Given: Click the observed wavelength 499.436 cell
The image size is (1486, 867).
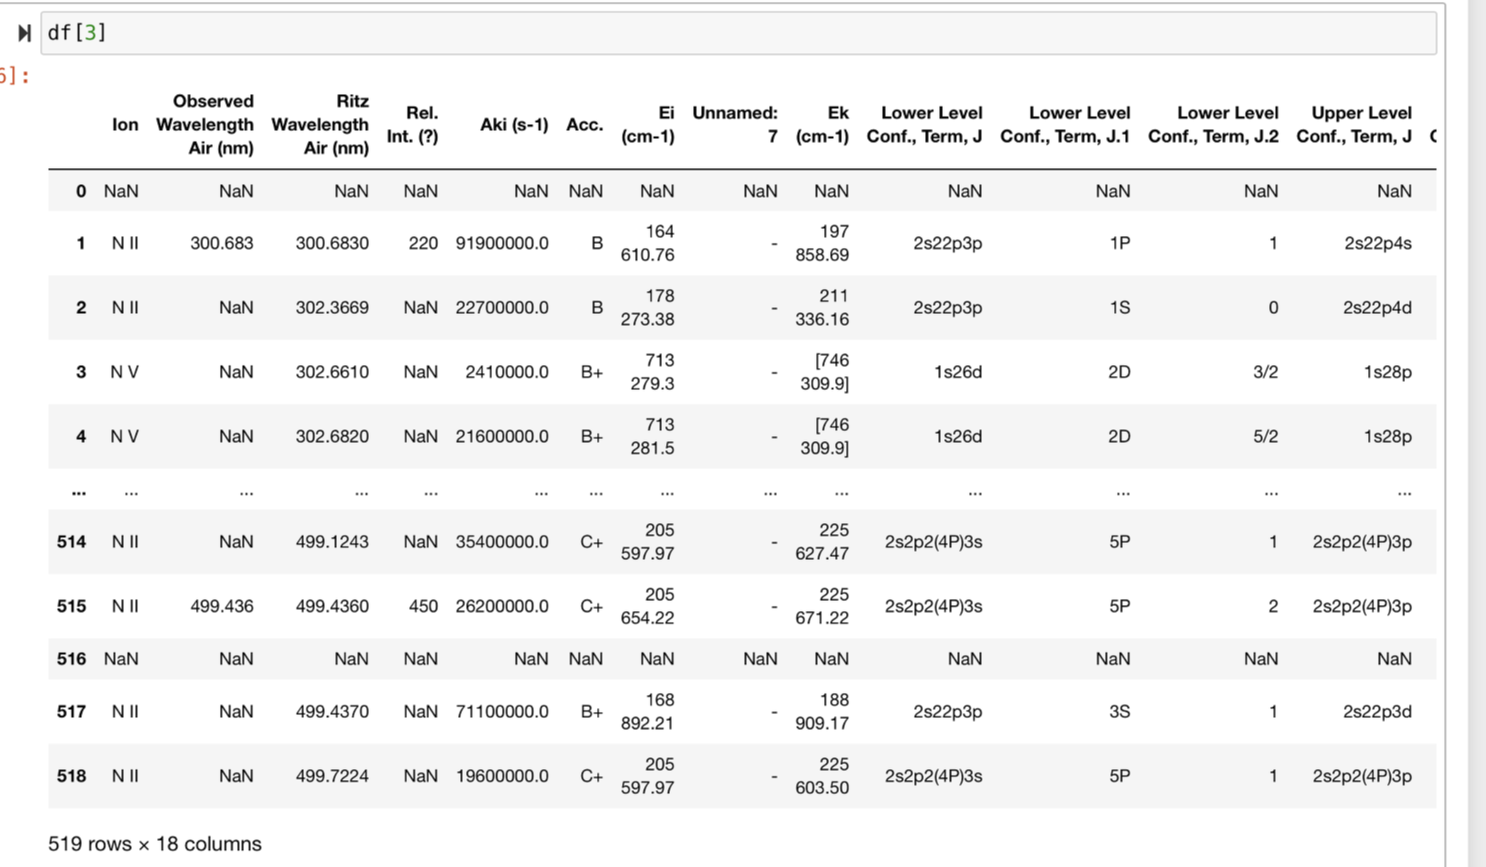Looking at the screenshot, I should tap(222, 607).
